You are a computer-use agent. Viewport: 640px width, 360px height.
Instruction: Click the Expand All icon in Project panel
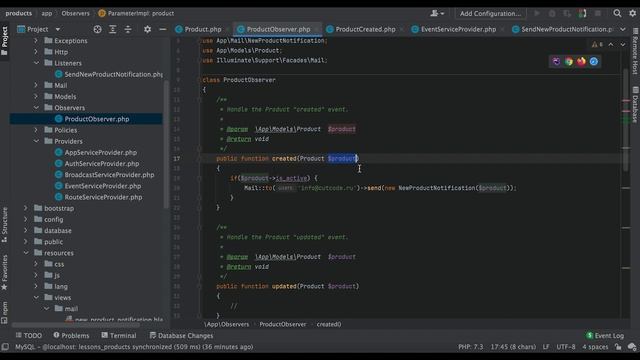pos(113,29)
